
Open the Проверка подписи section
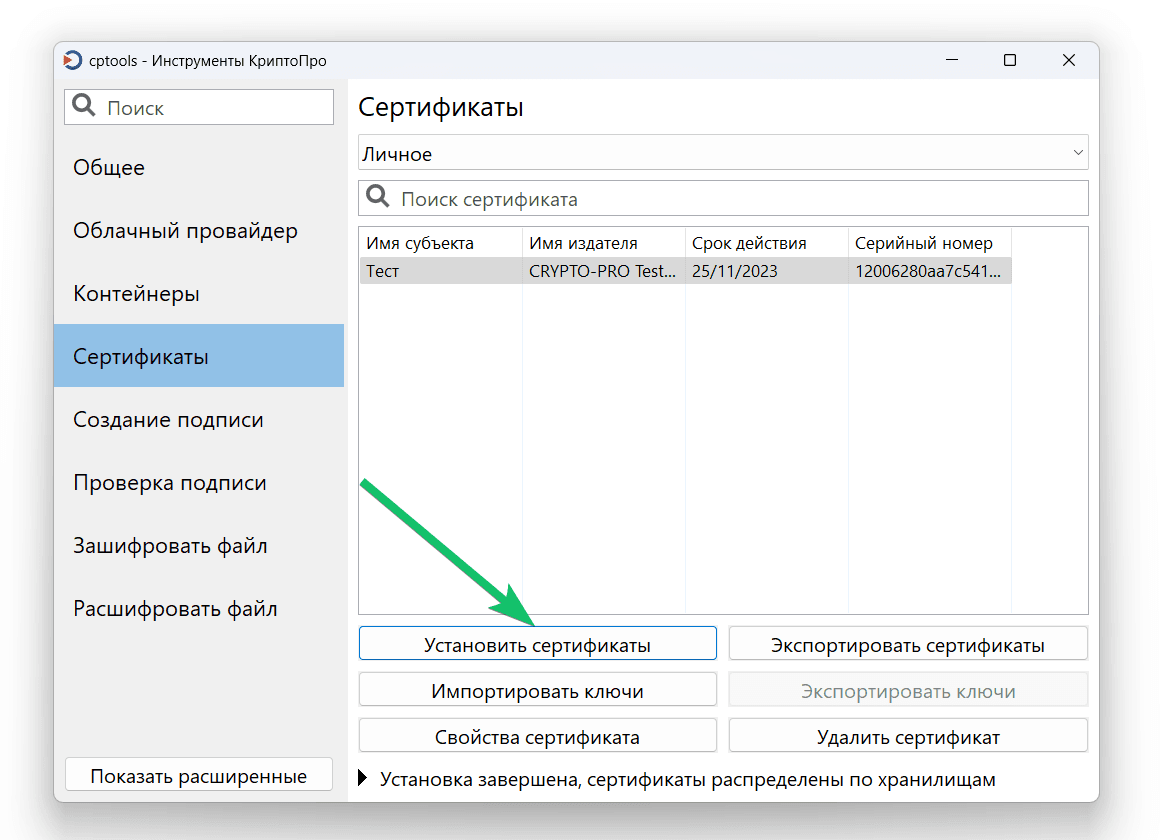[199, 482]
